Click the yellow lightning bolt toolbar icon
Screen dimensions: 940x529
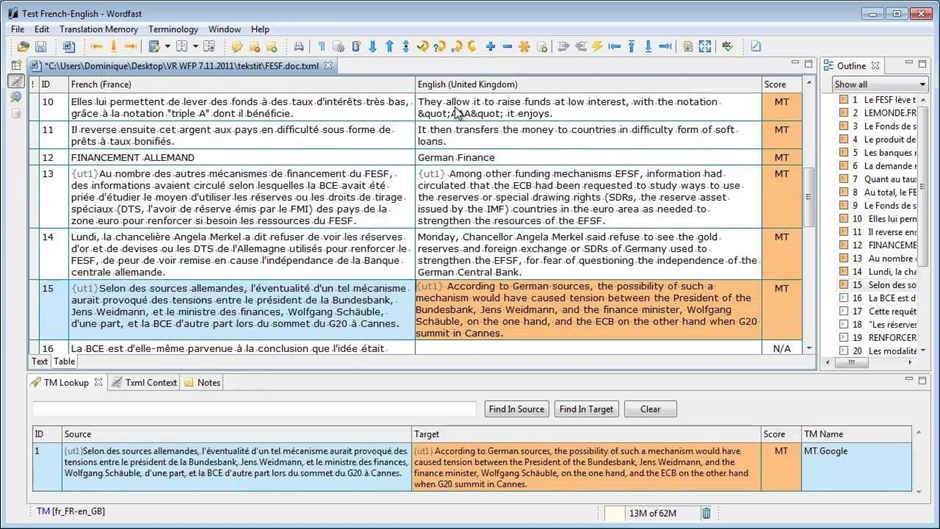pos(597,47)
